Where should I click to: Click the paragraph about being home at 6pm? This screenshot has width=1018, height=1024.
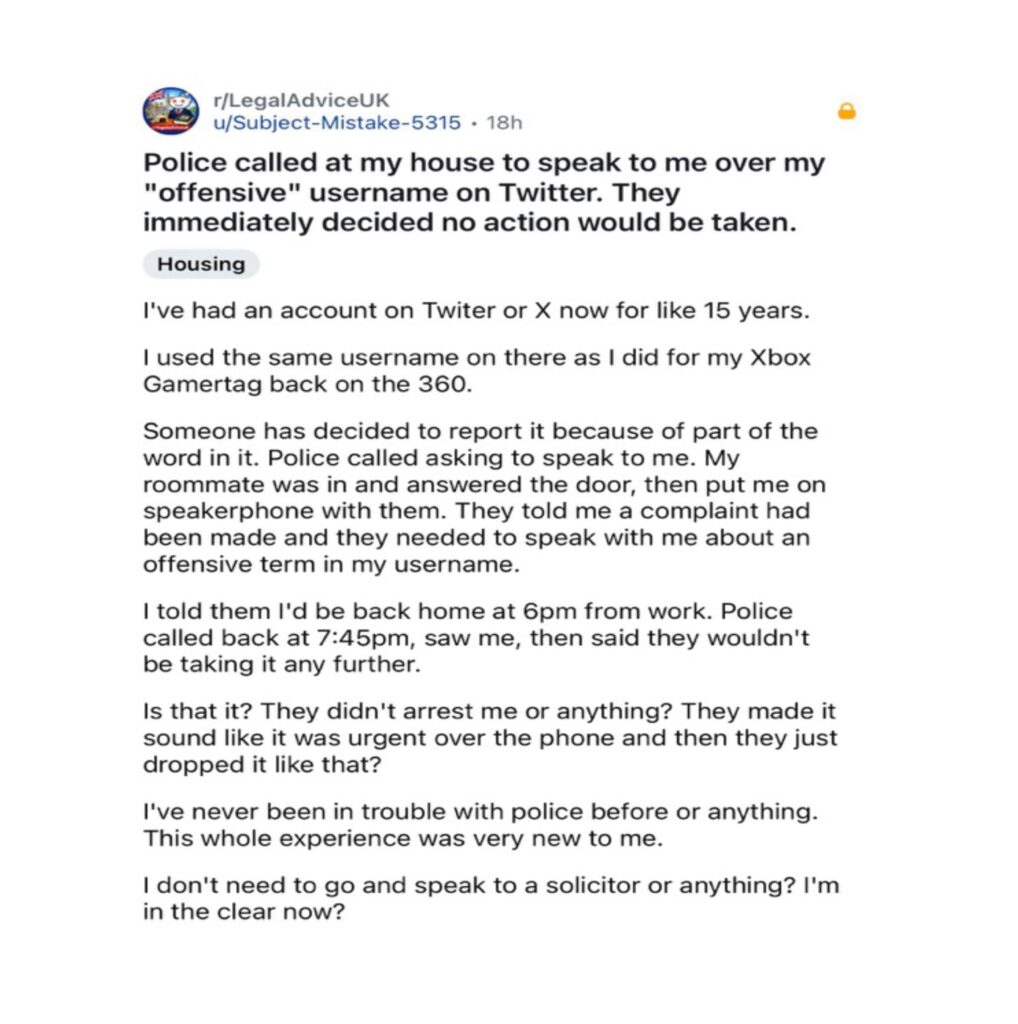468,637
